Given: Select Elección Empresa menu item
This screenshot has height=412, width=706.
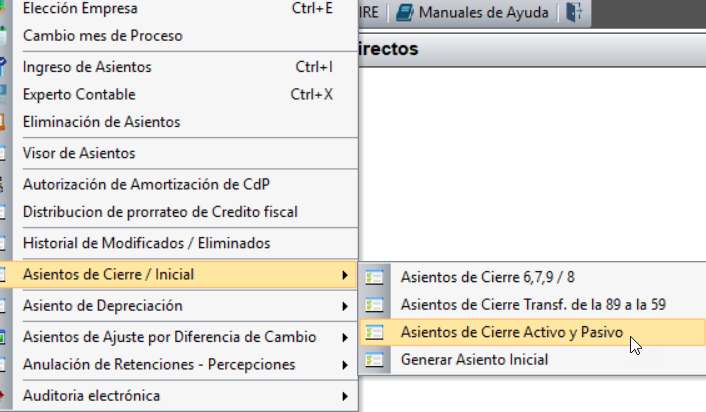Looking at the screenshot, I should click(186, 9).
